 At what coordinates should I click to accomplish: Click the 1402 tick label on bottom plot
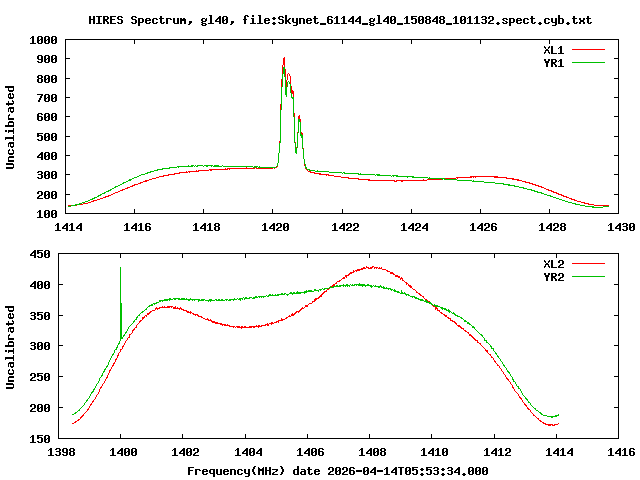(x=185, y=452)
